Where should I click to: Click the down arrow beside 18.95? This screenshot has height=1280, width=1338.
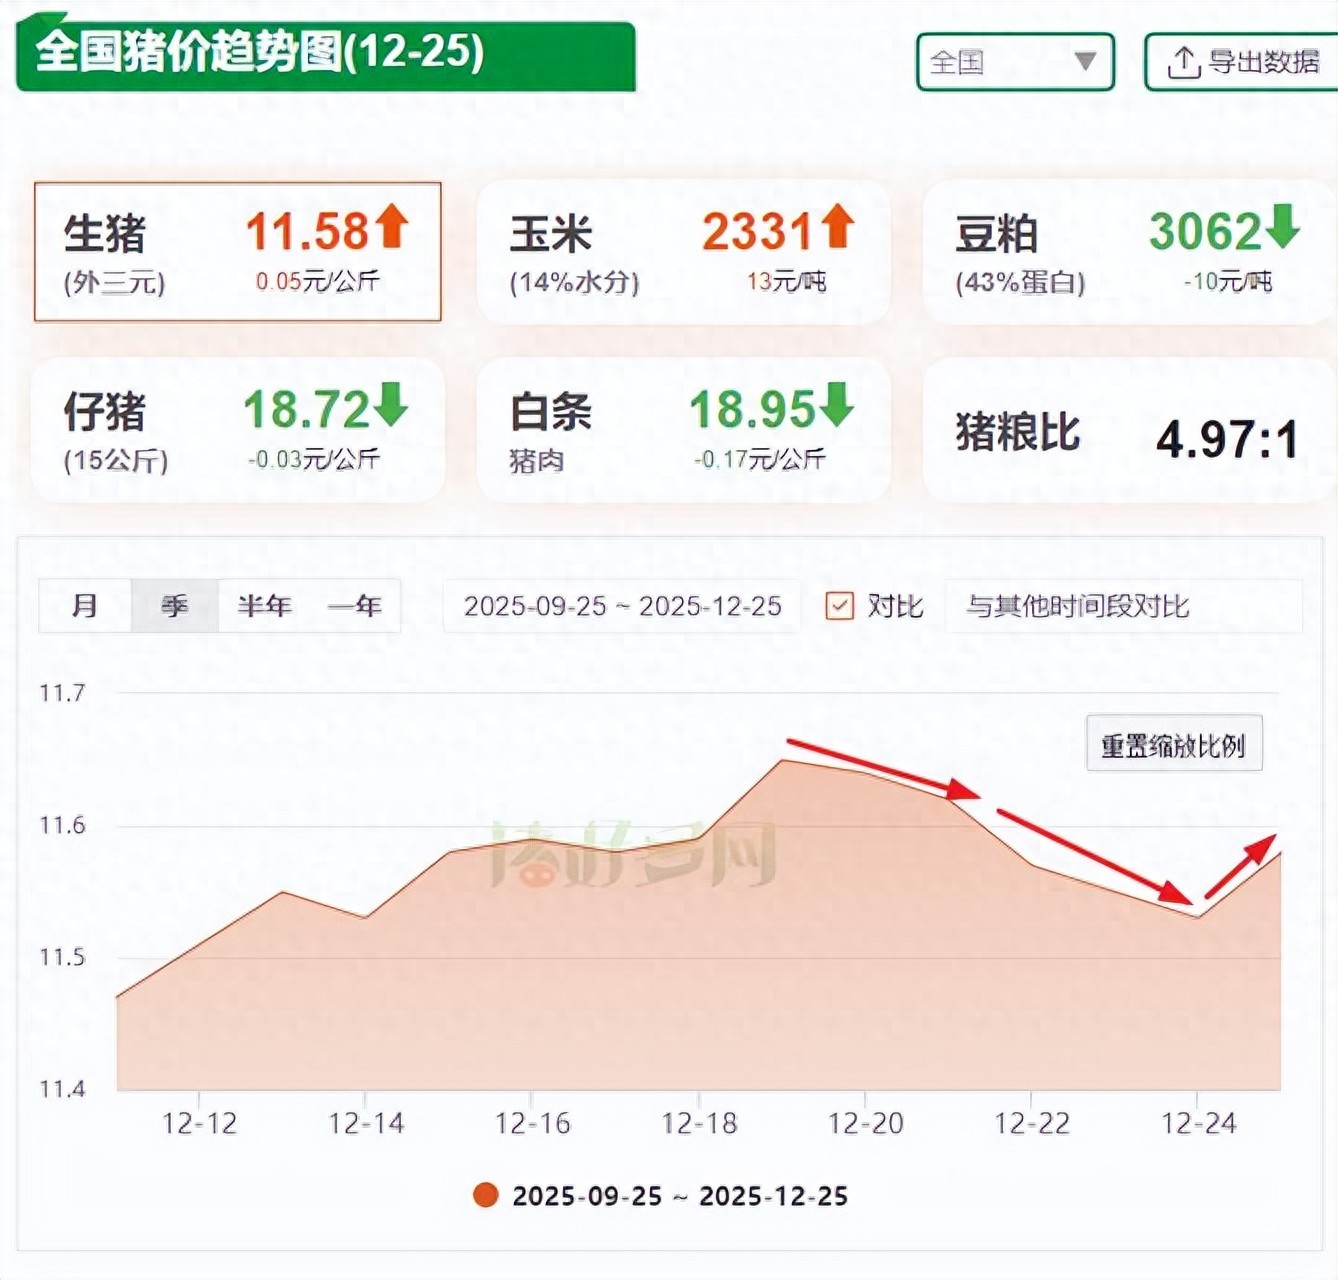[x=836, y=405]
